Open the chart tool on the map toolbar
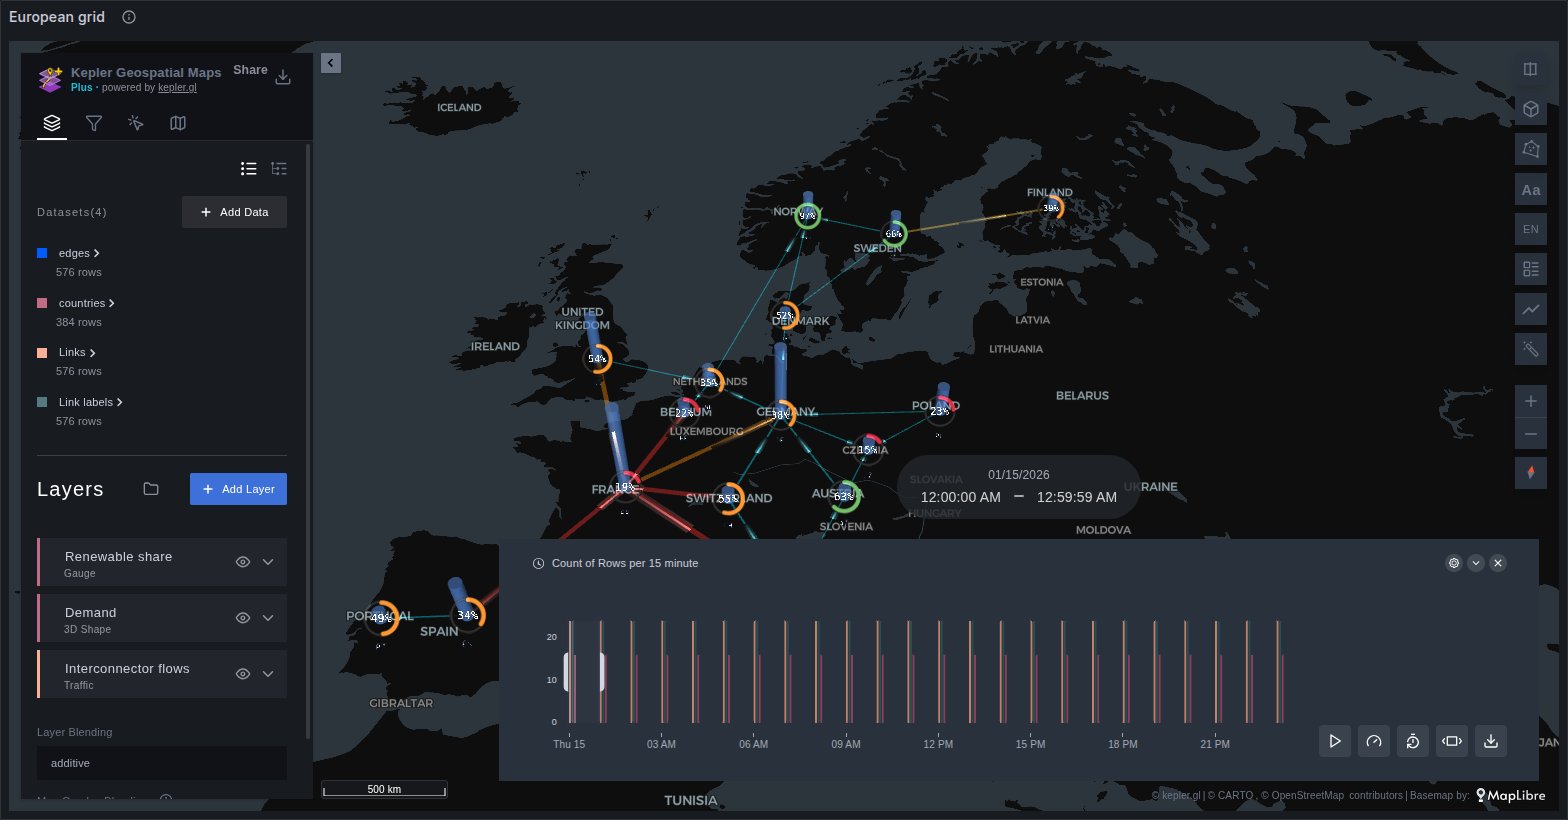The width and height of the screenshot is (1568, 820). point(1530,309)
